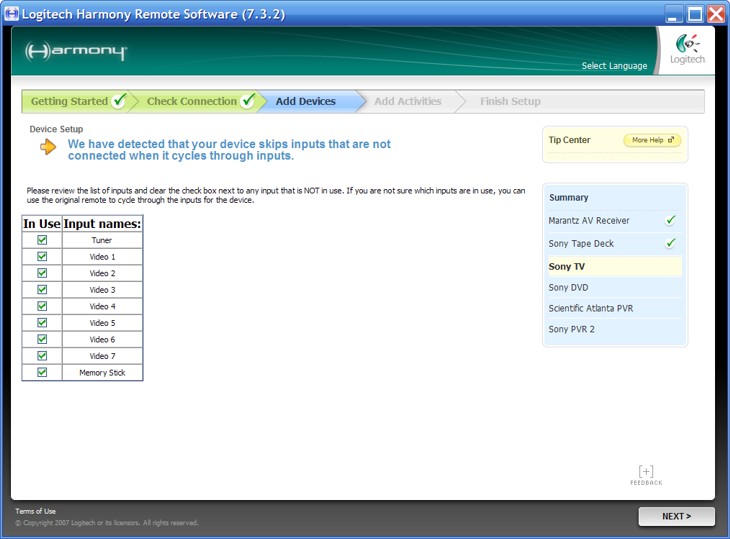Image resolution: width=730 pixels, height=539 pixels.
Task: Click the Video 4 input name cell
Action: 102,306
